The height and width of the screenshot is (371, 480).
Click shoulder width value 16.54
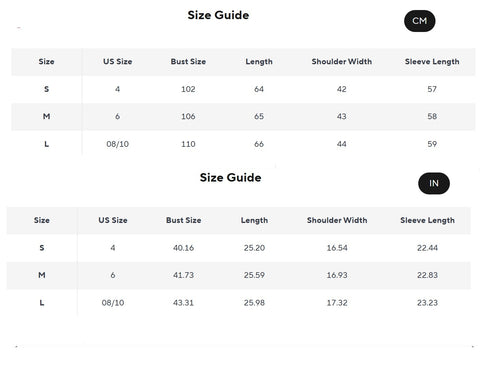click(337, 248)
